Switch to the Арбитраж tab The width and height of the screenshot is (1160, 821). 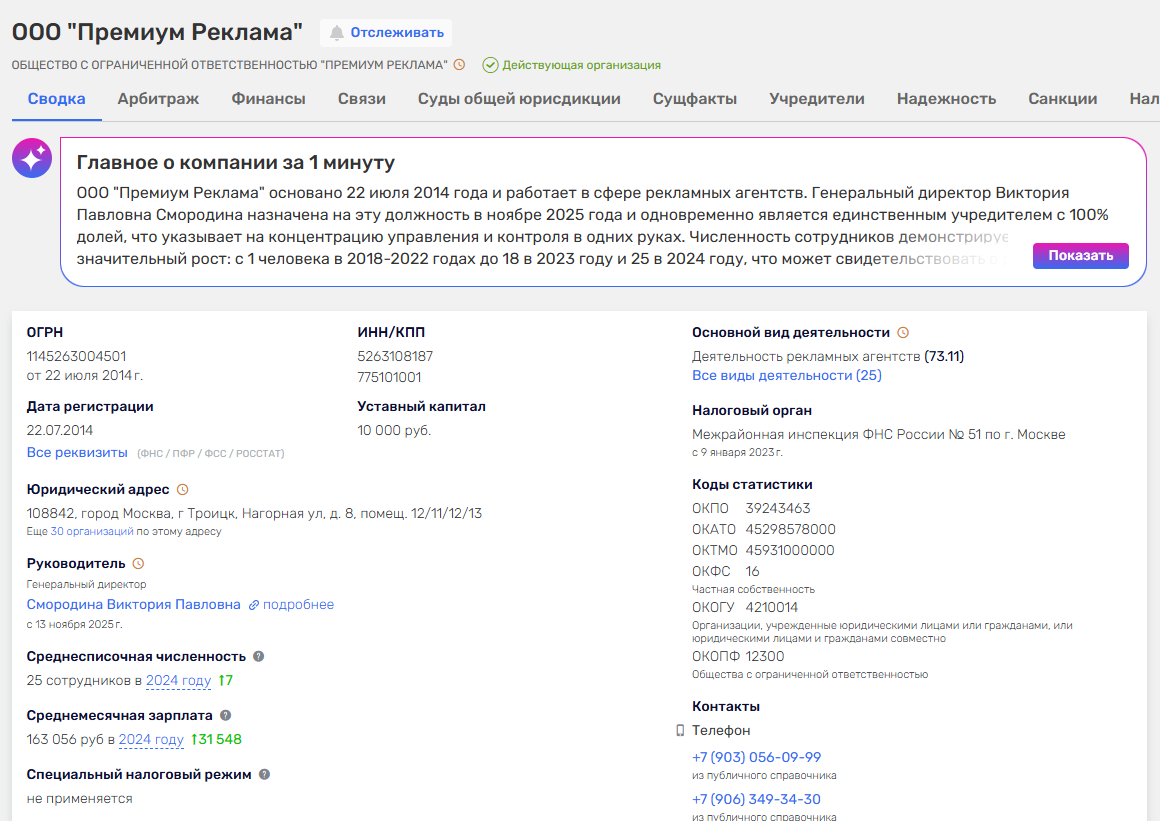click(158, 99)
